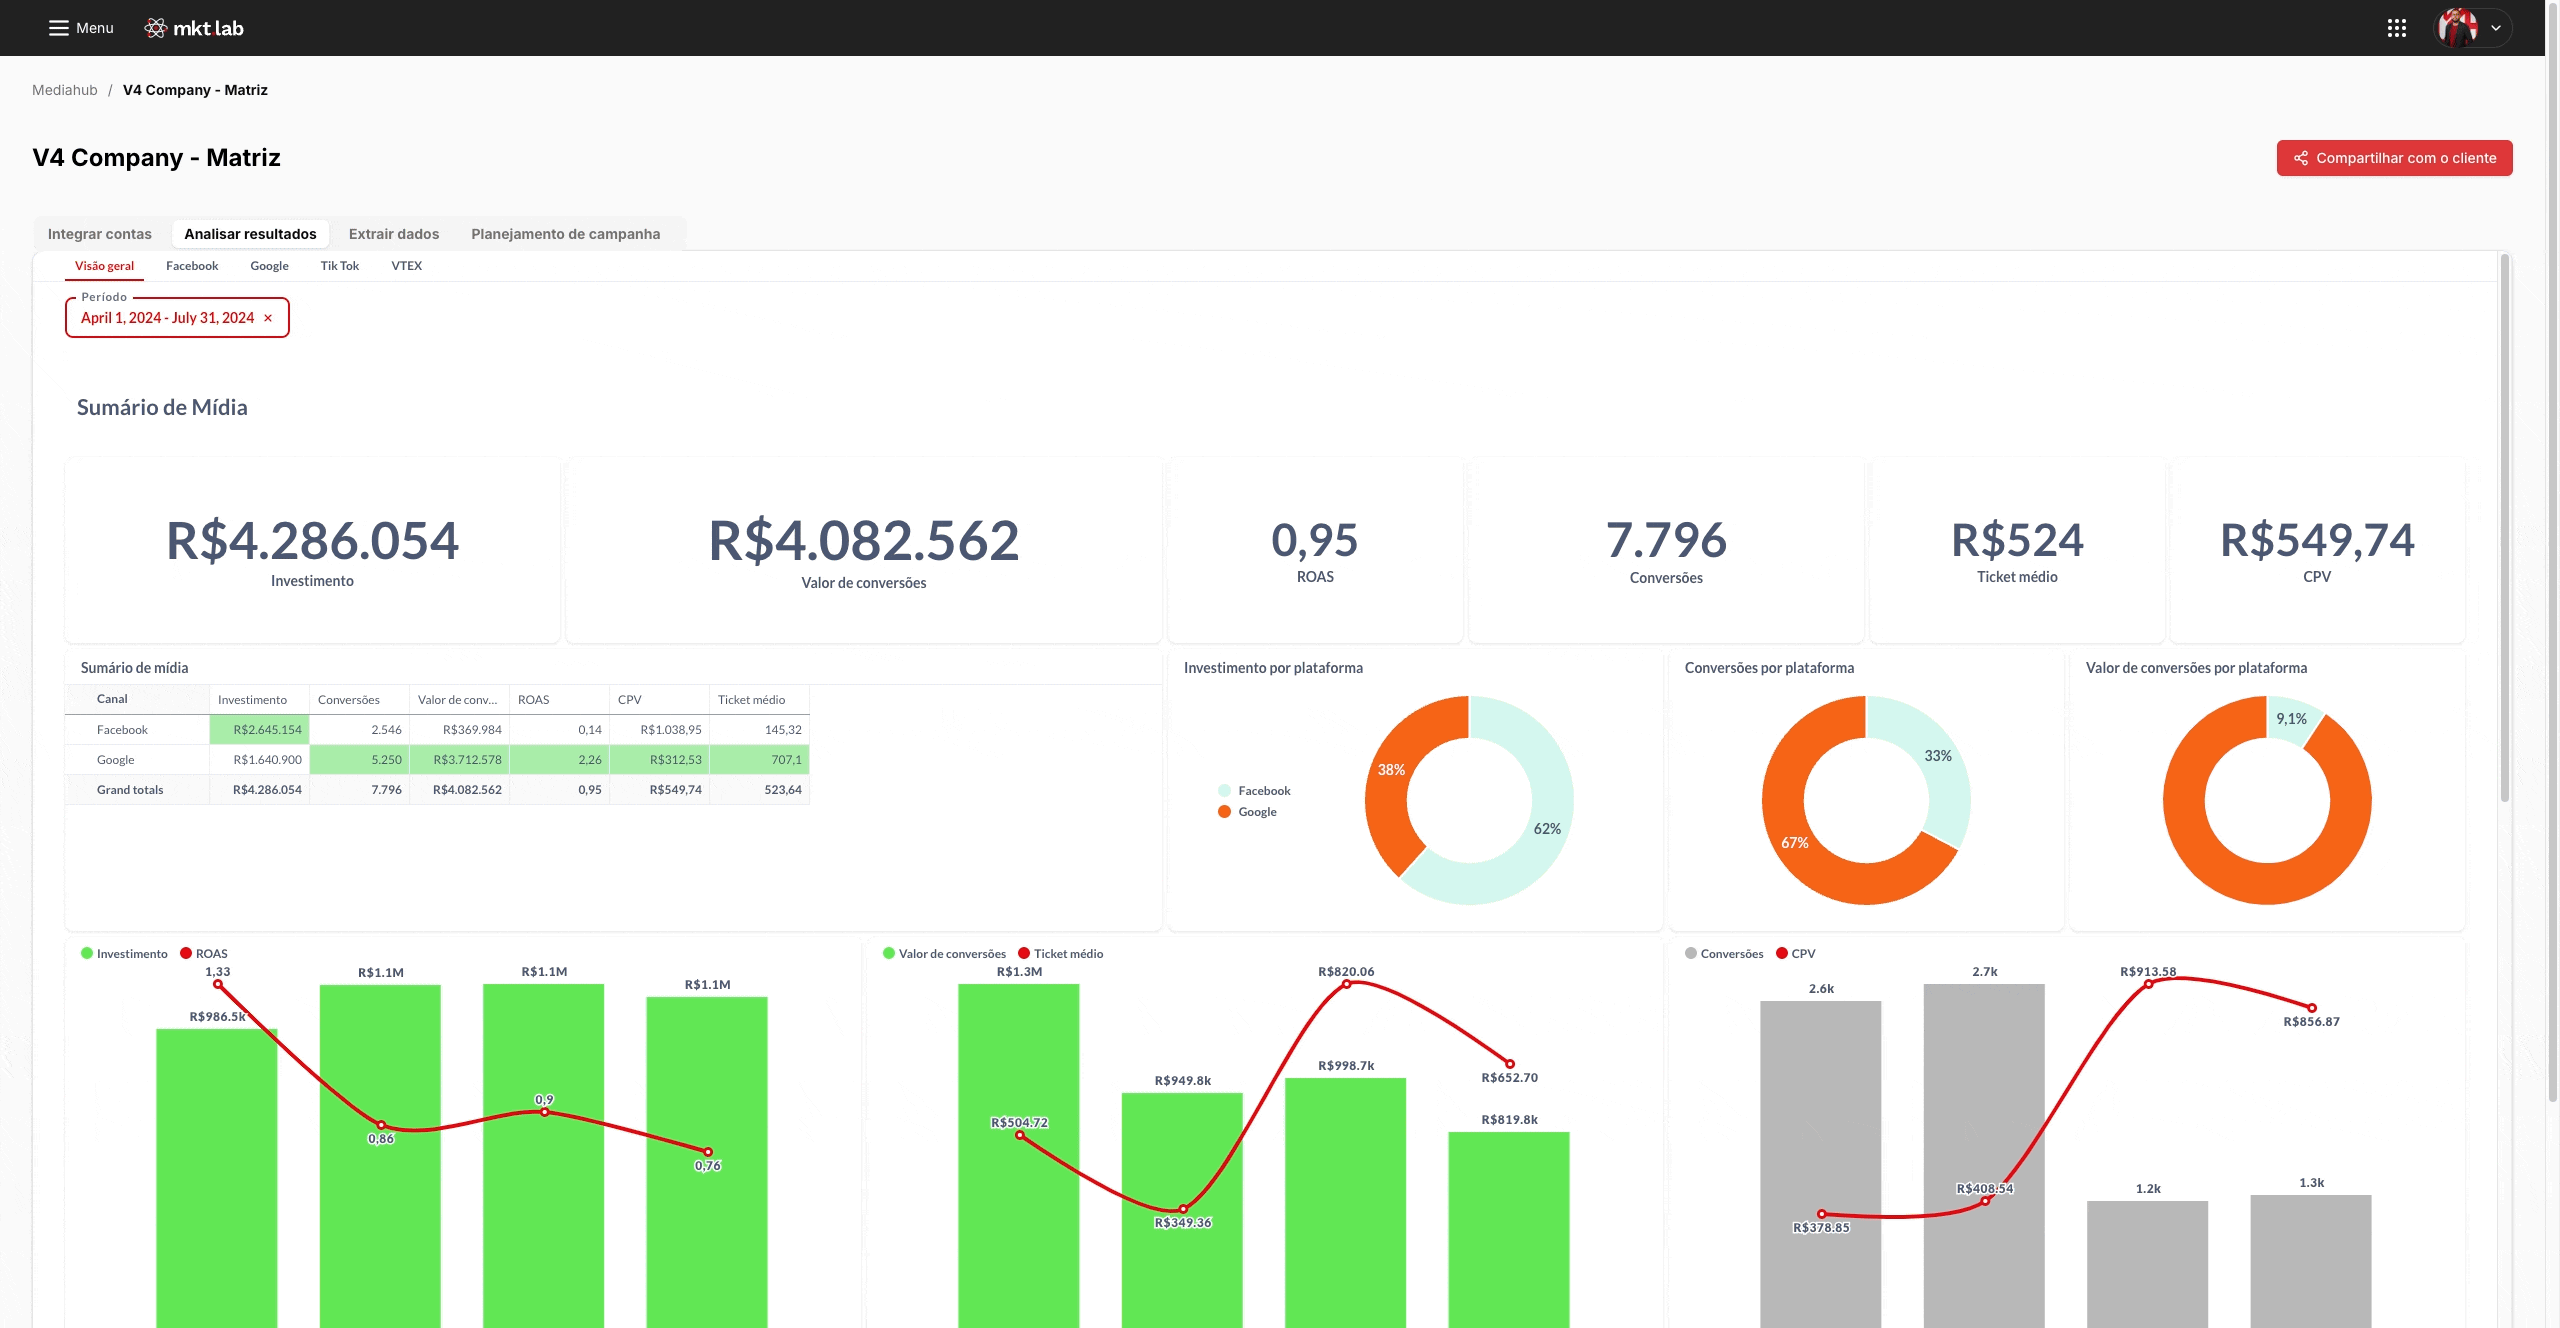Click the R$549,74 CPV card
The width and height of the screenshot is (2560, 1328).
(2317, 550)
